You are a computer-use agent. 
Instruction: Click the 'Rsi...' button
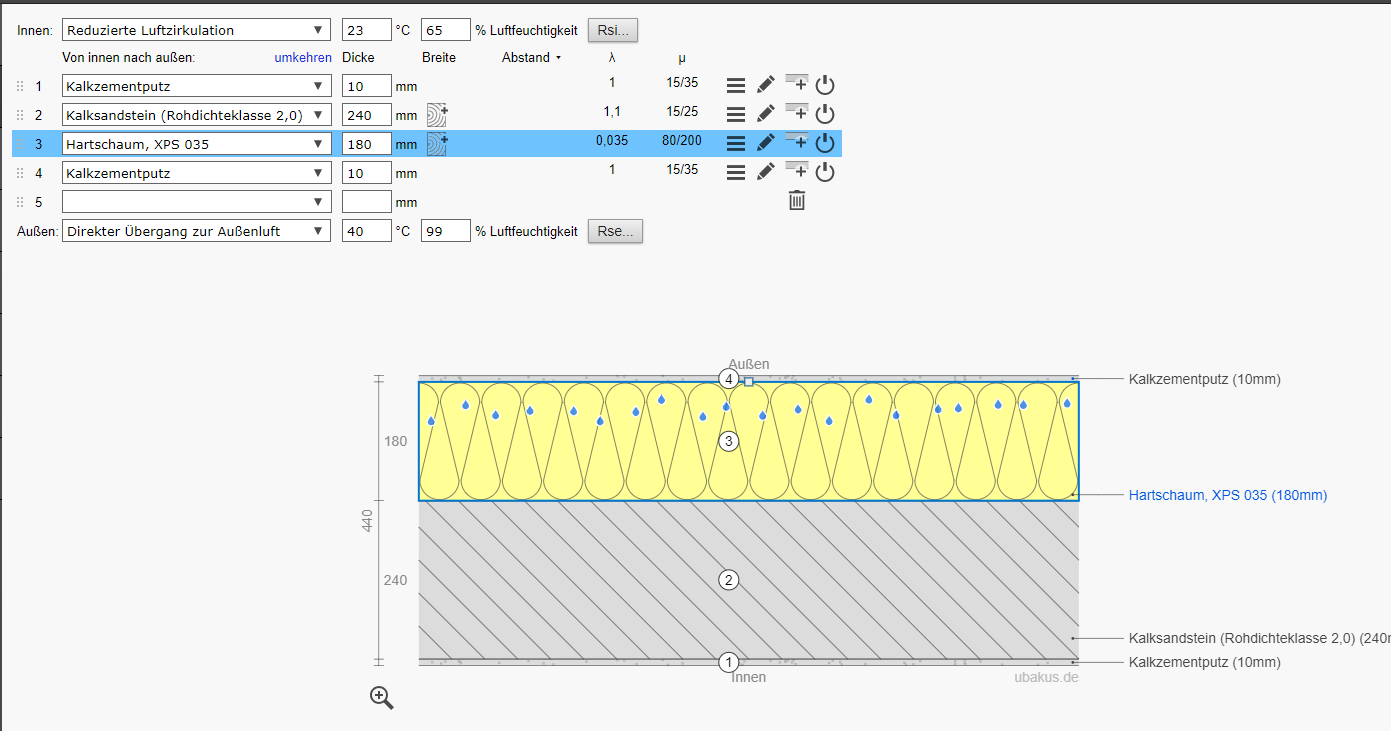click(612, 30)
